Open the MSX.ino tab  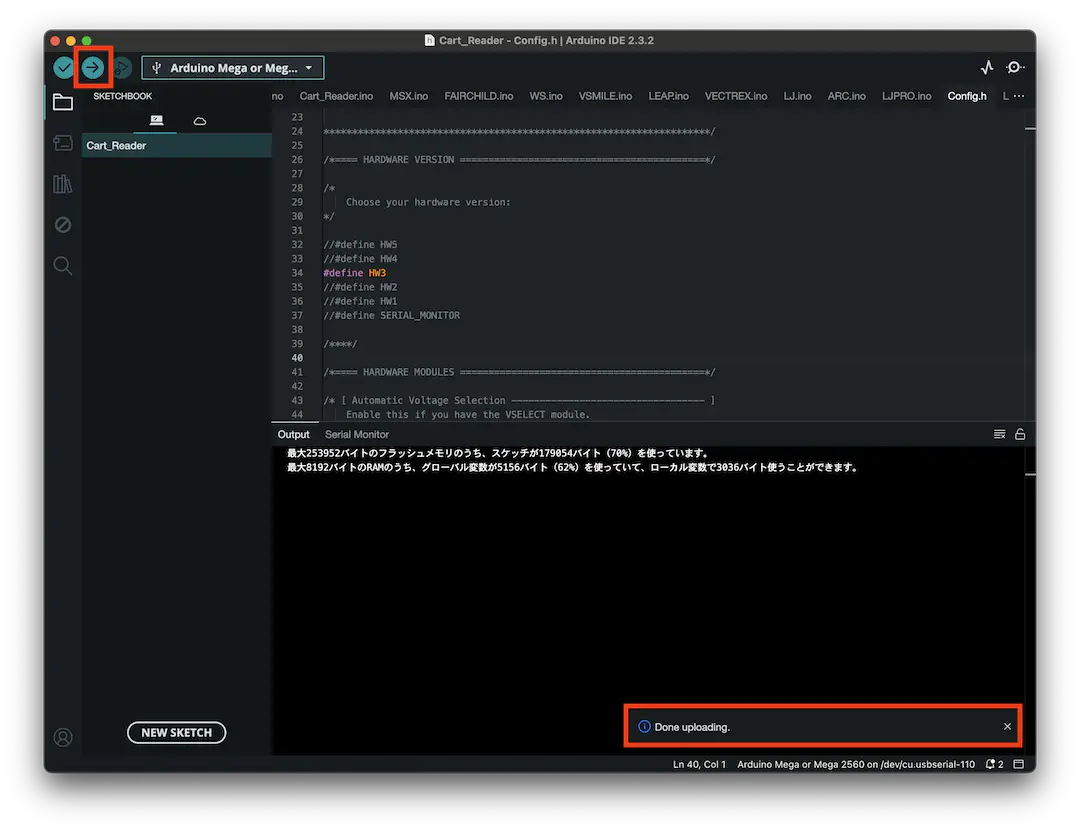[x=408, y=96]
